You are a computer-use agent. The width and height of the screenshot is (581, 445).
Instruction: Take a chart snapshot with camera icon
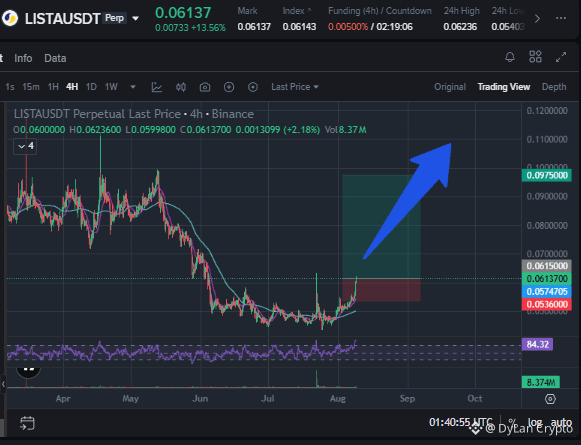205,87
